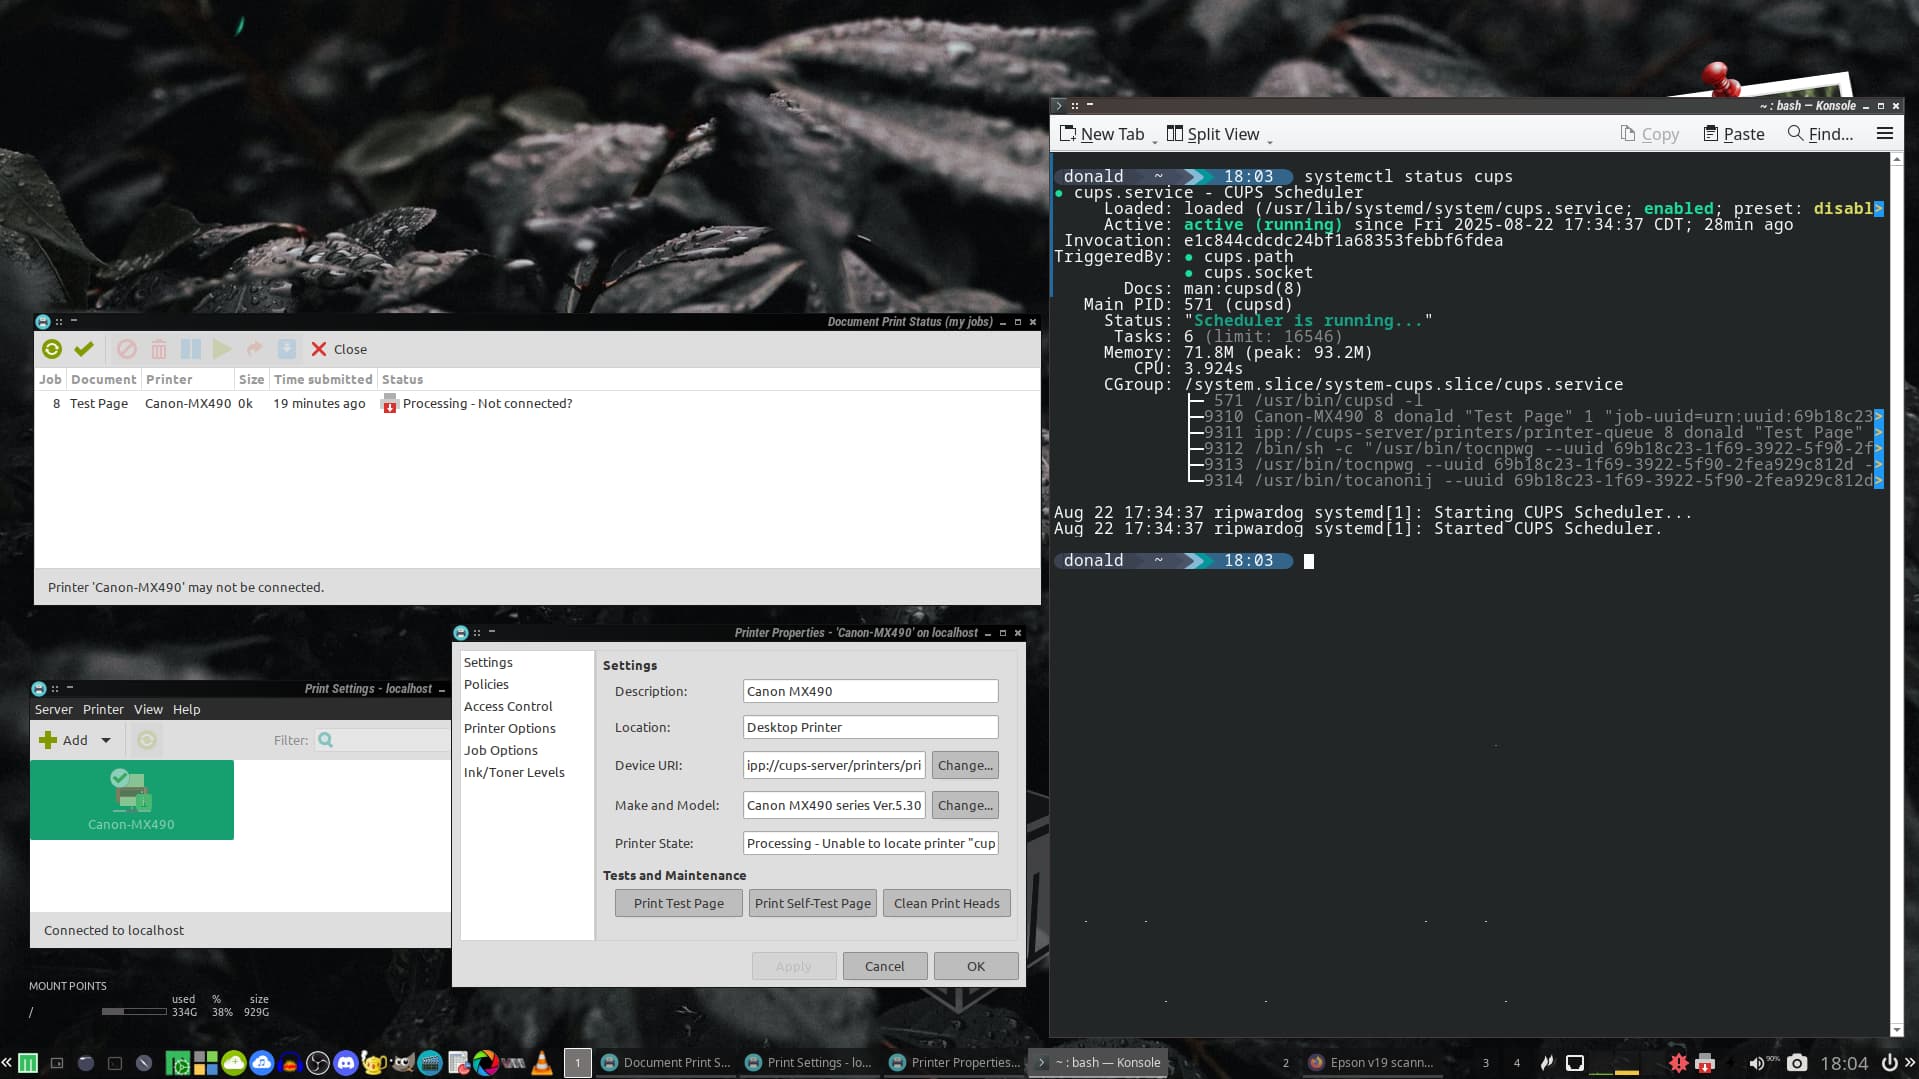Click the refresh icon in Document Print Status

click(52, 349)
